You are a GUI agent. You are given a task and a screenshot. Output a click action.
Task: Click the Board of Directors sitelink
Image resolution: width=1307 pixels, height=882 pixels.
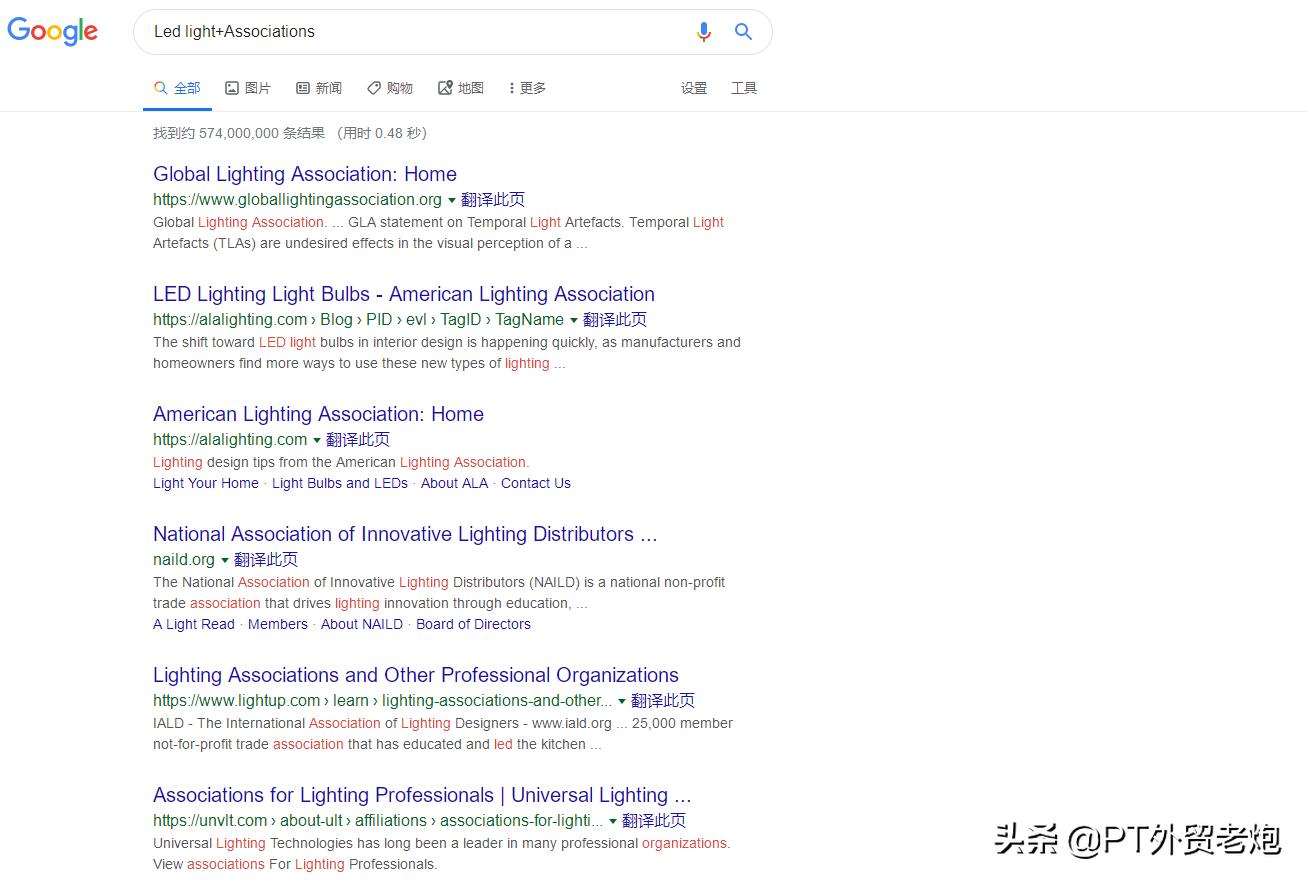click(473, 624)
